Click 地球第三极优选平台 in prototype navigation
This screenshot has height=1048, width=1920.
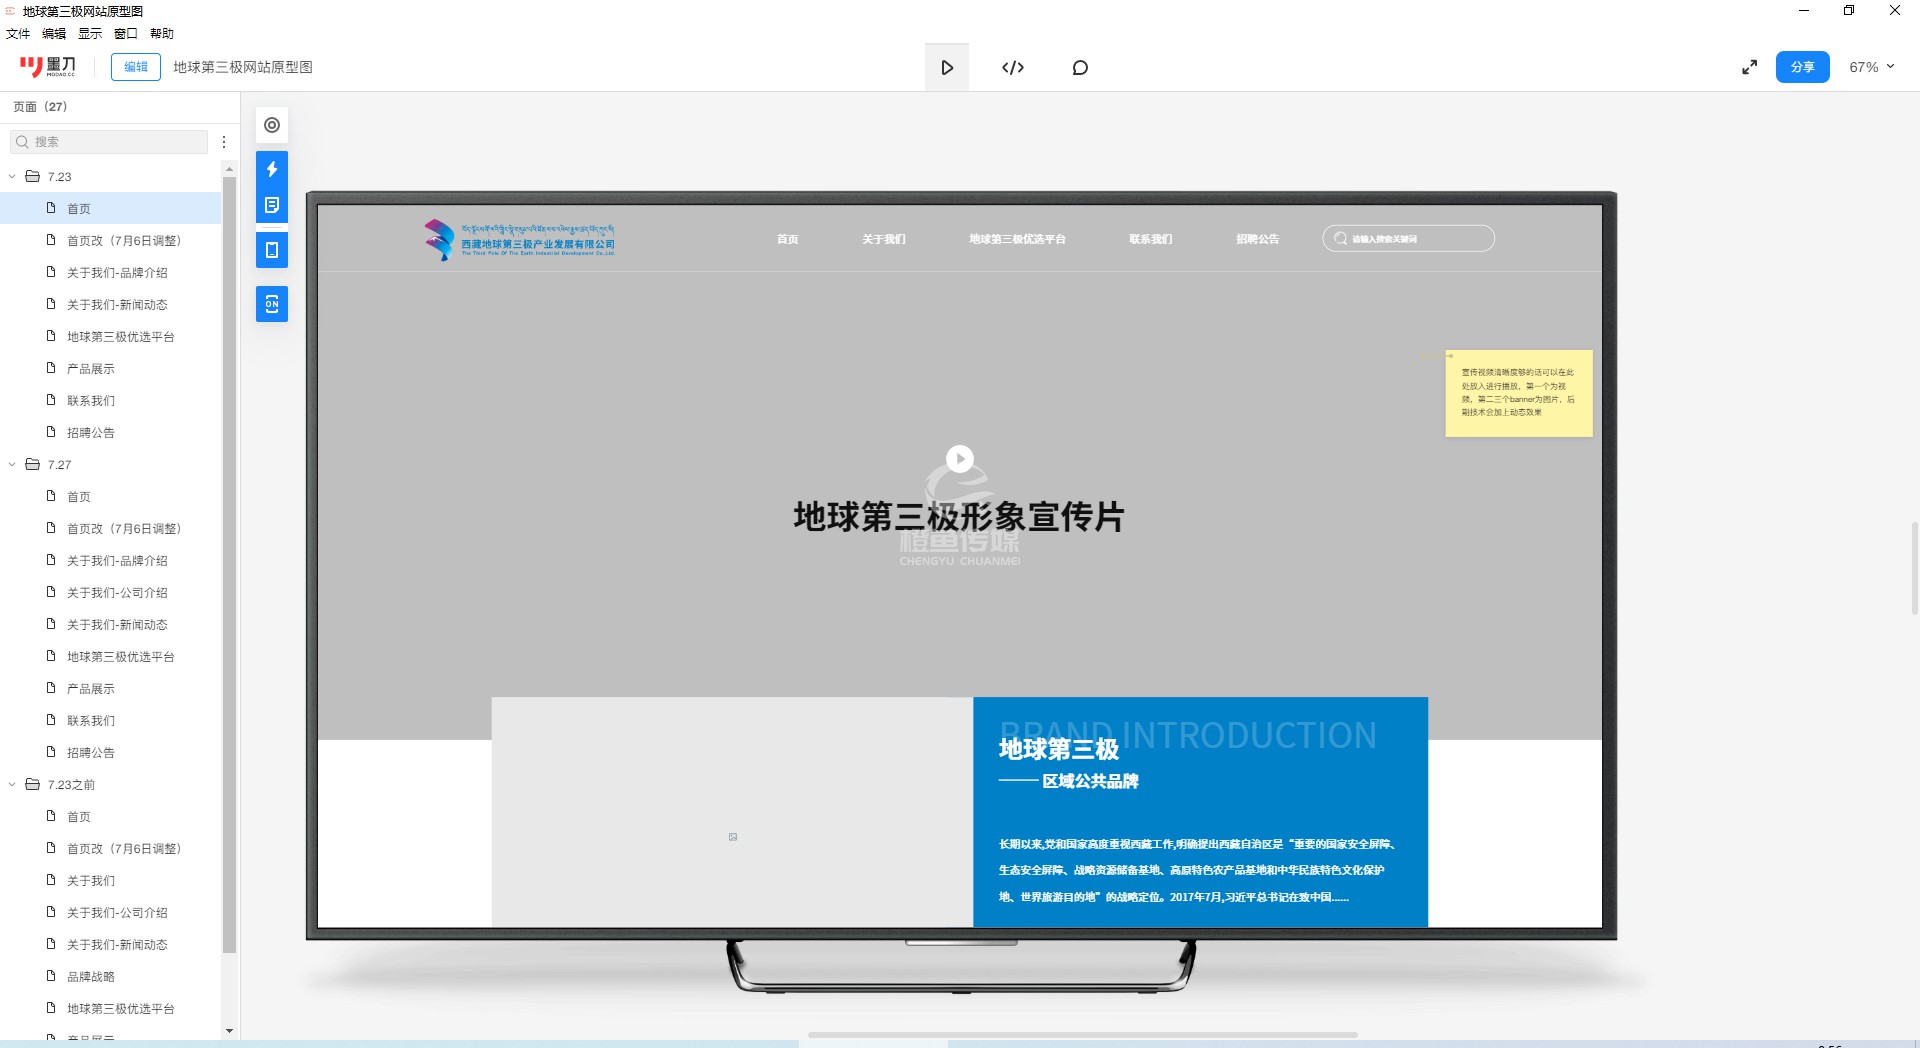pos(1017,239)
